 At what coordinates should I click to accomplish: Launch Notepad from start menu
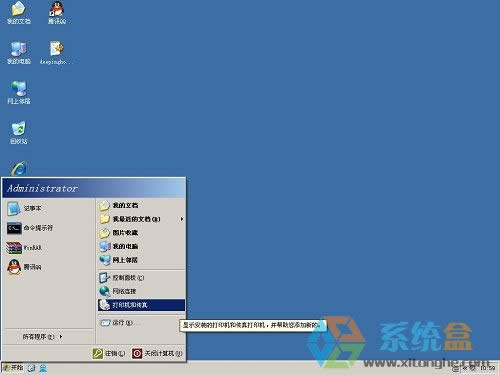(x=48, y=208)
